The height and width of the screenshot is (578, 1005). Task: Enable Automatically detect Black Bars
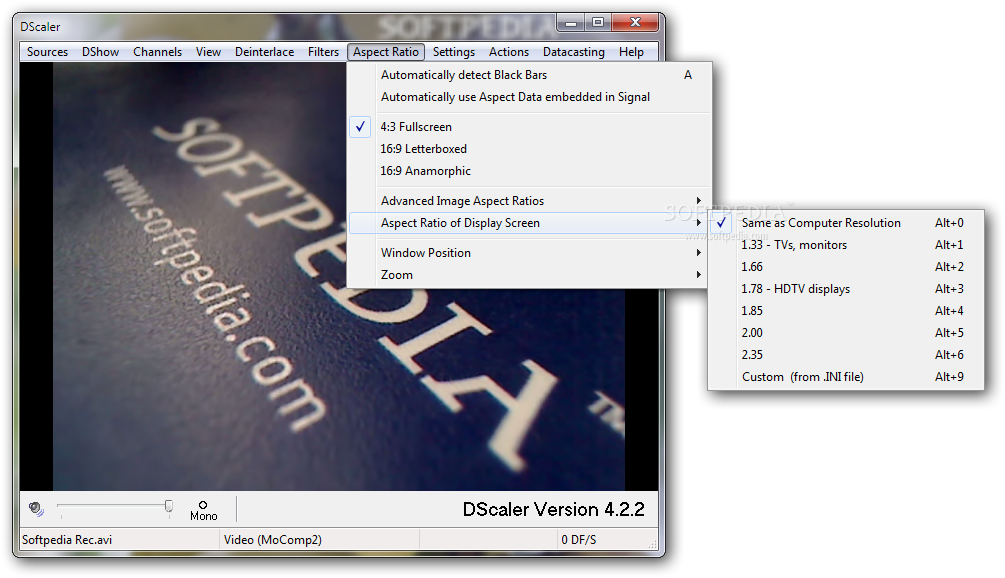click(529, 75)
